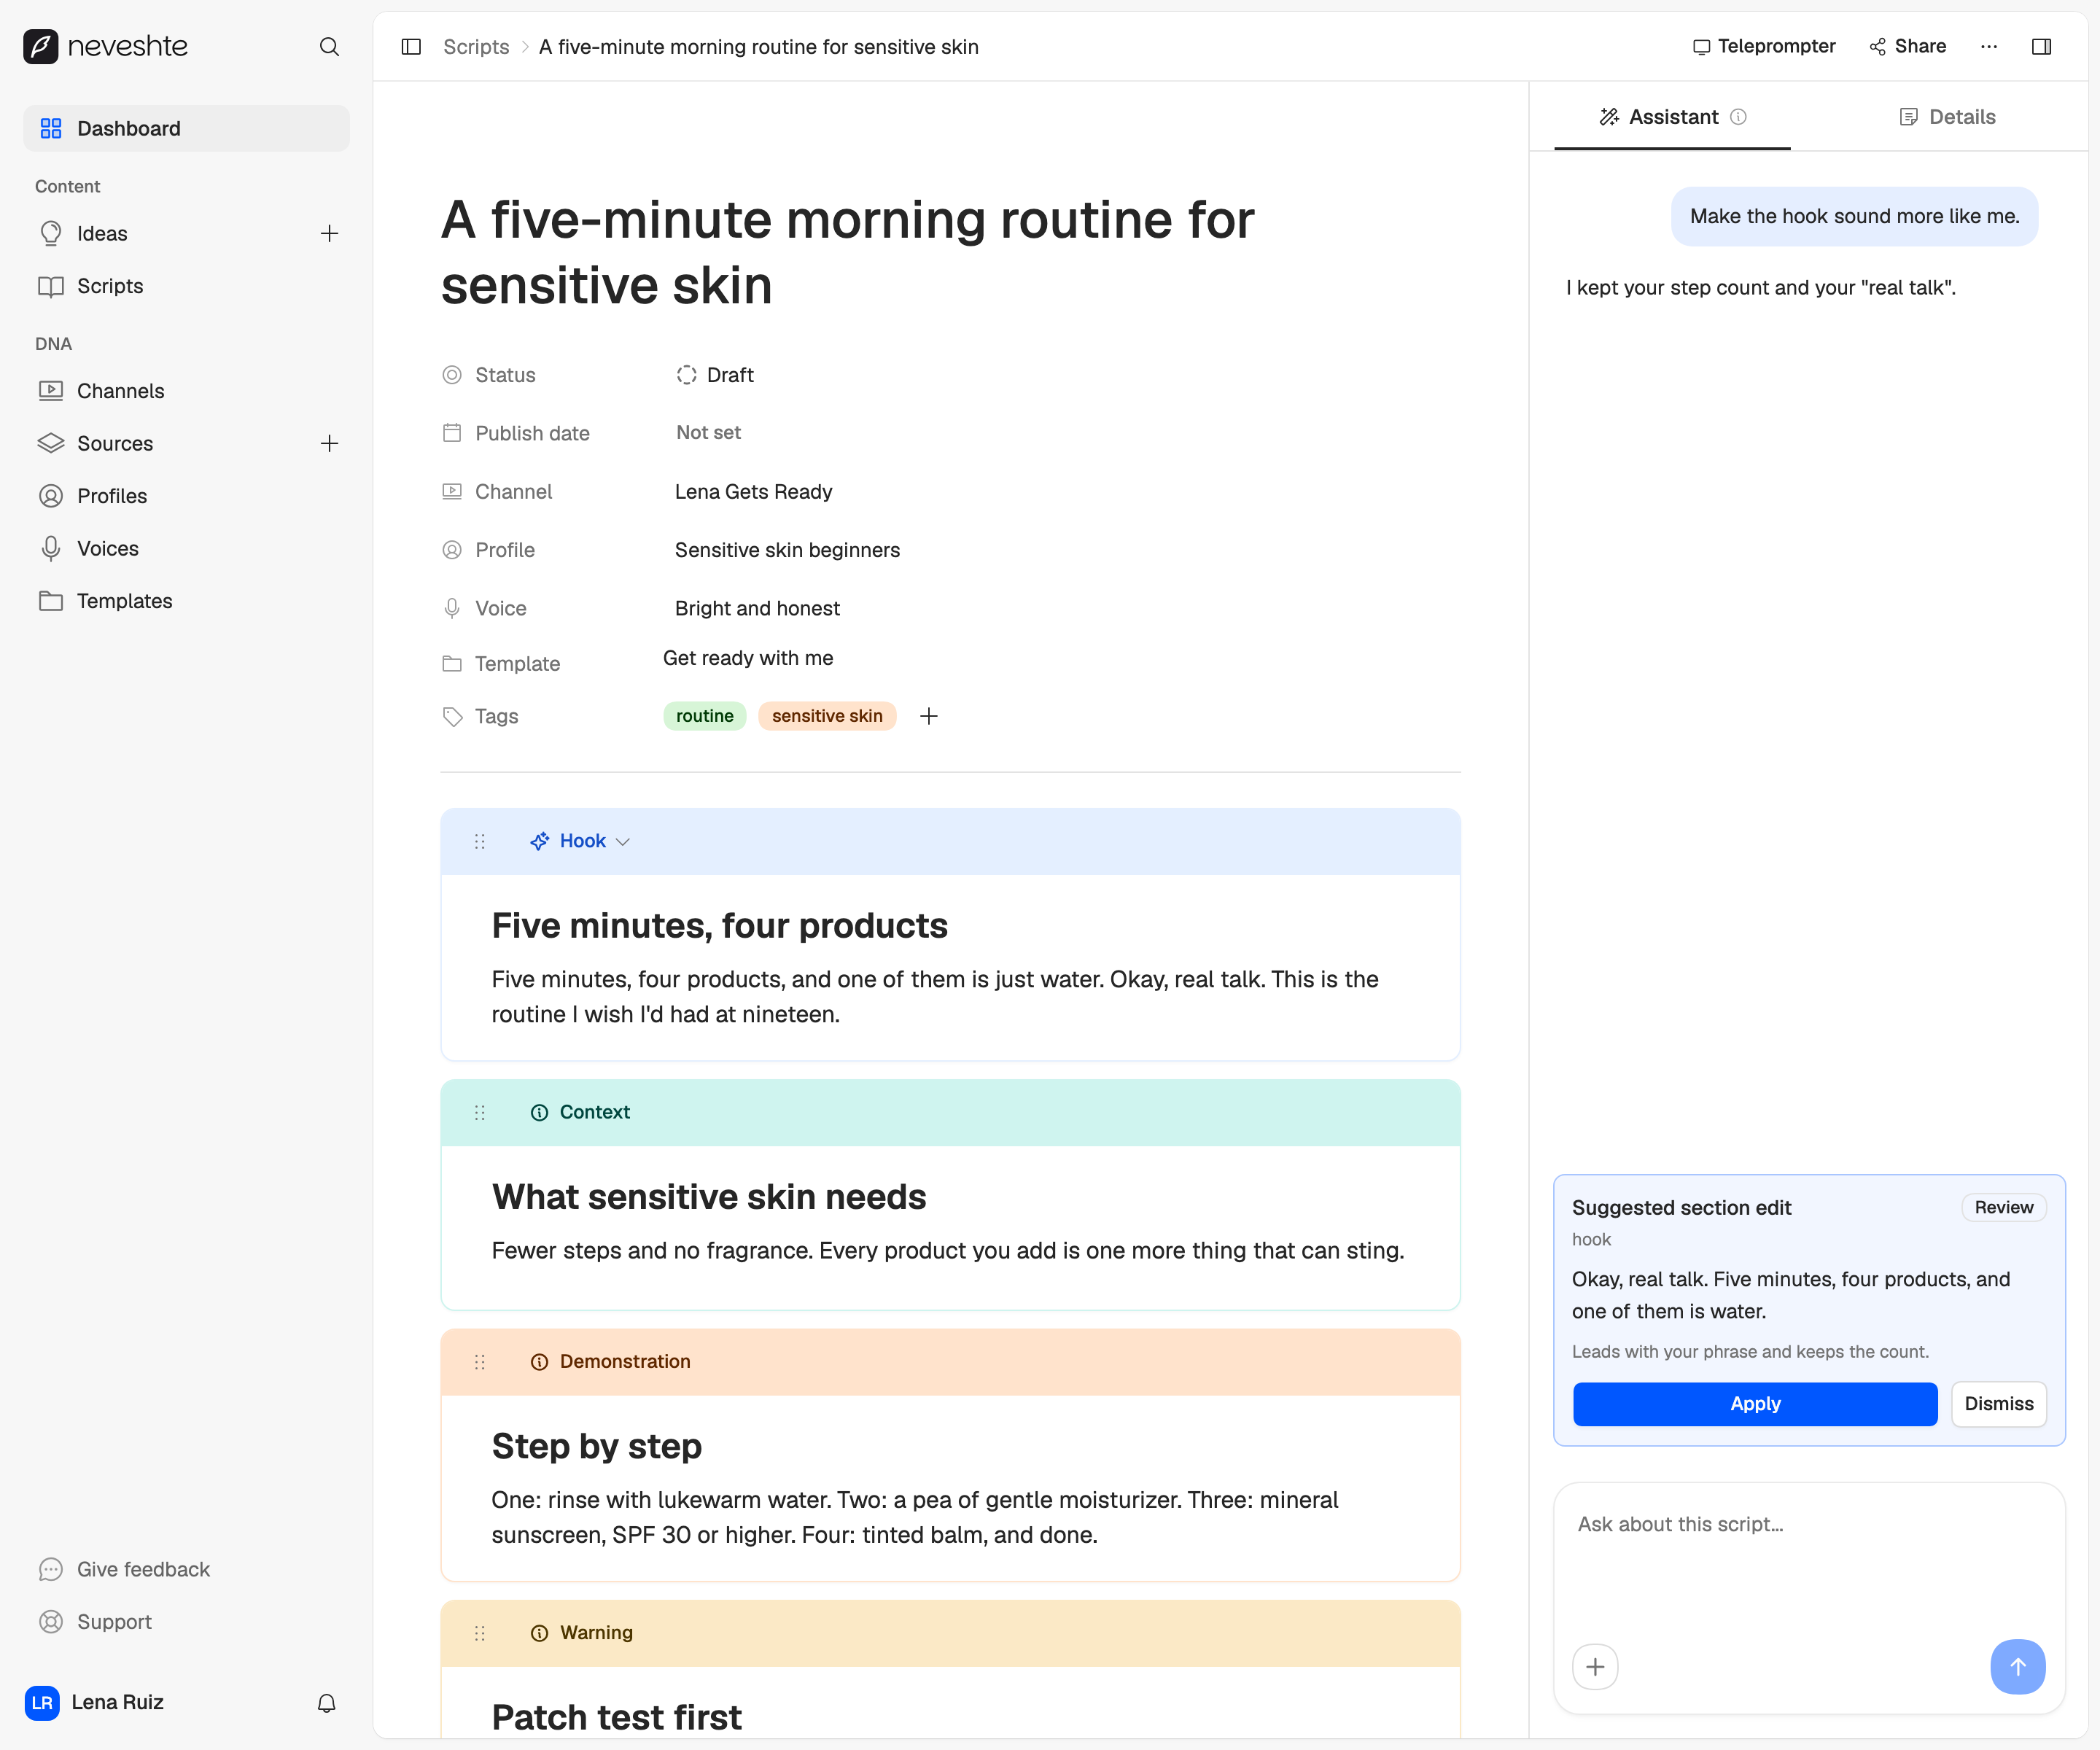Click the What sensitive skin needs heading
This screenshot has width=2100, height=1750.
pos(709,1197)
